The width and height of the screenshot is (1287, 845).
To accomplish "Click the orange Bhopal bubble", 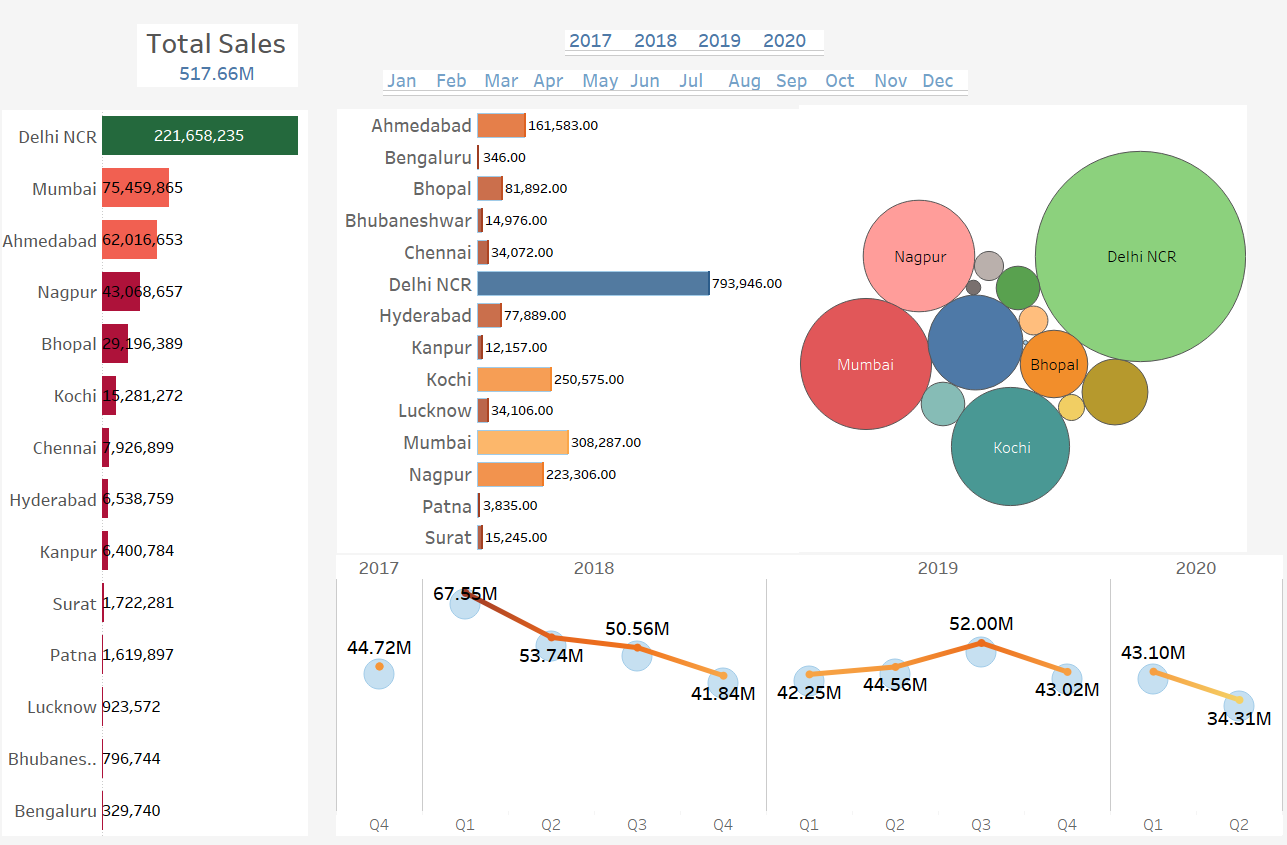I will [1054, 365].
